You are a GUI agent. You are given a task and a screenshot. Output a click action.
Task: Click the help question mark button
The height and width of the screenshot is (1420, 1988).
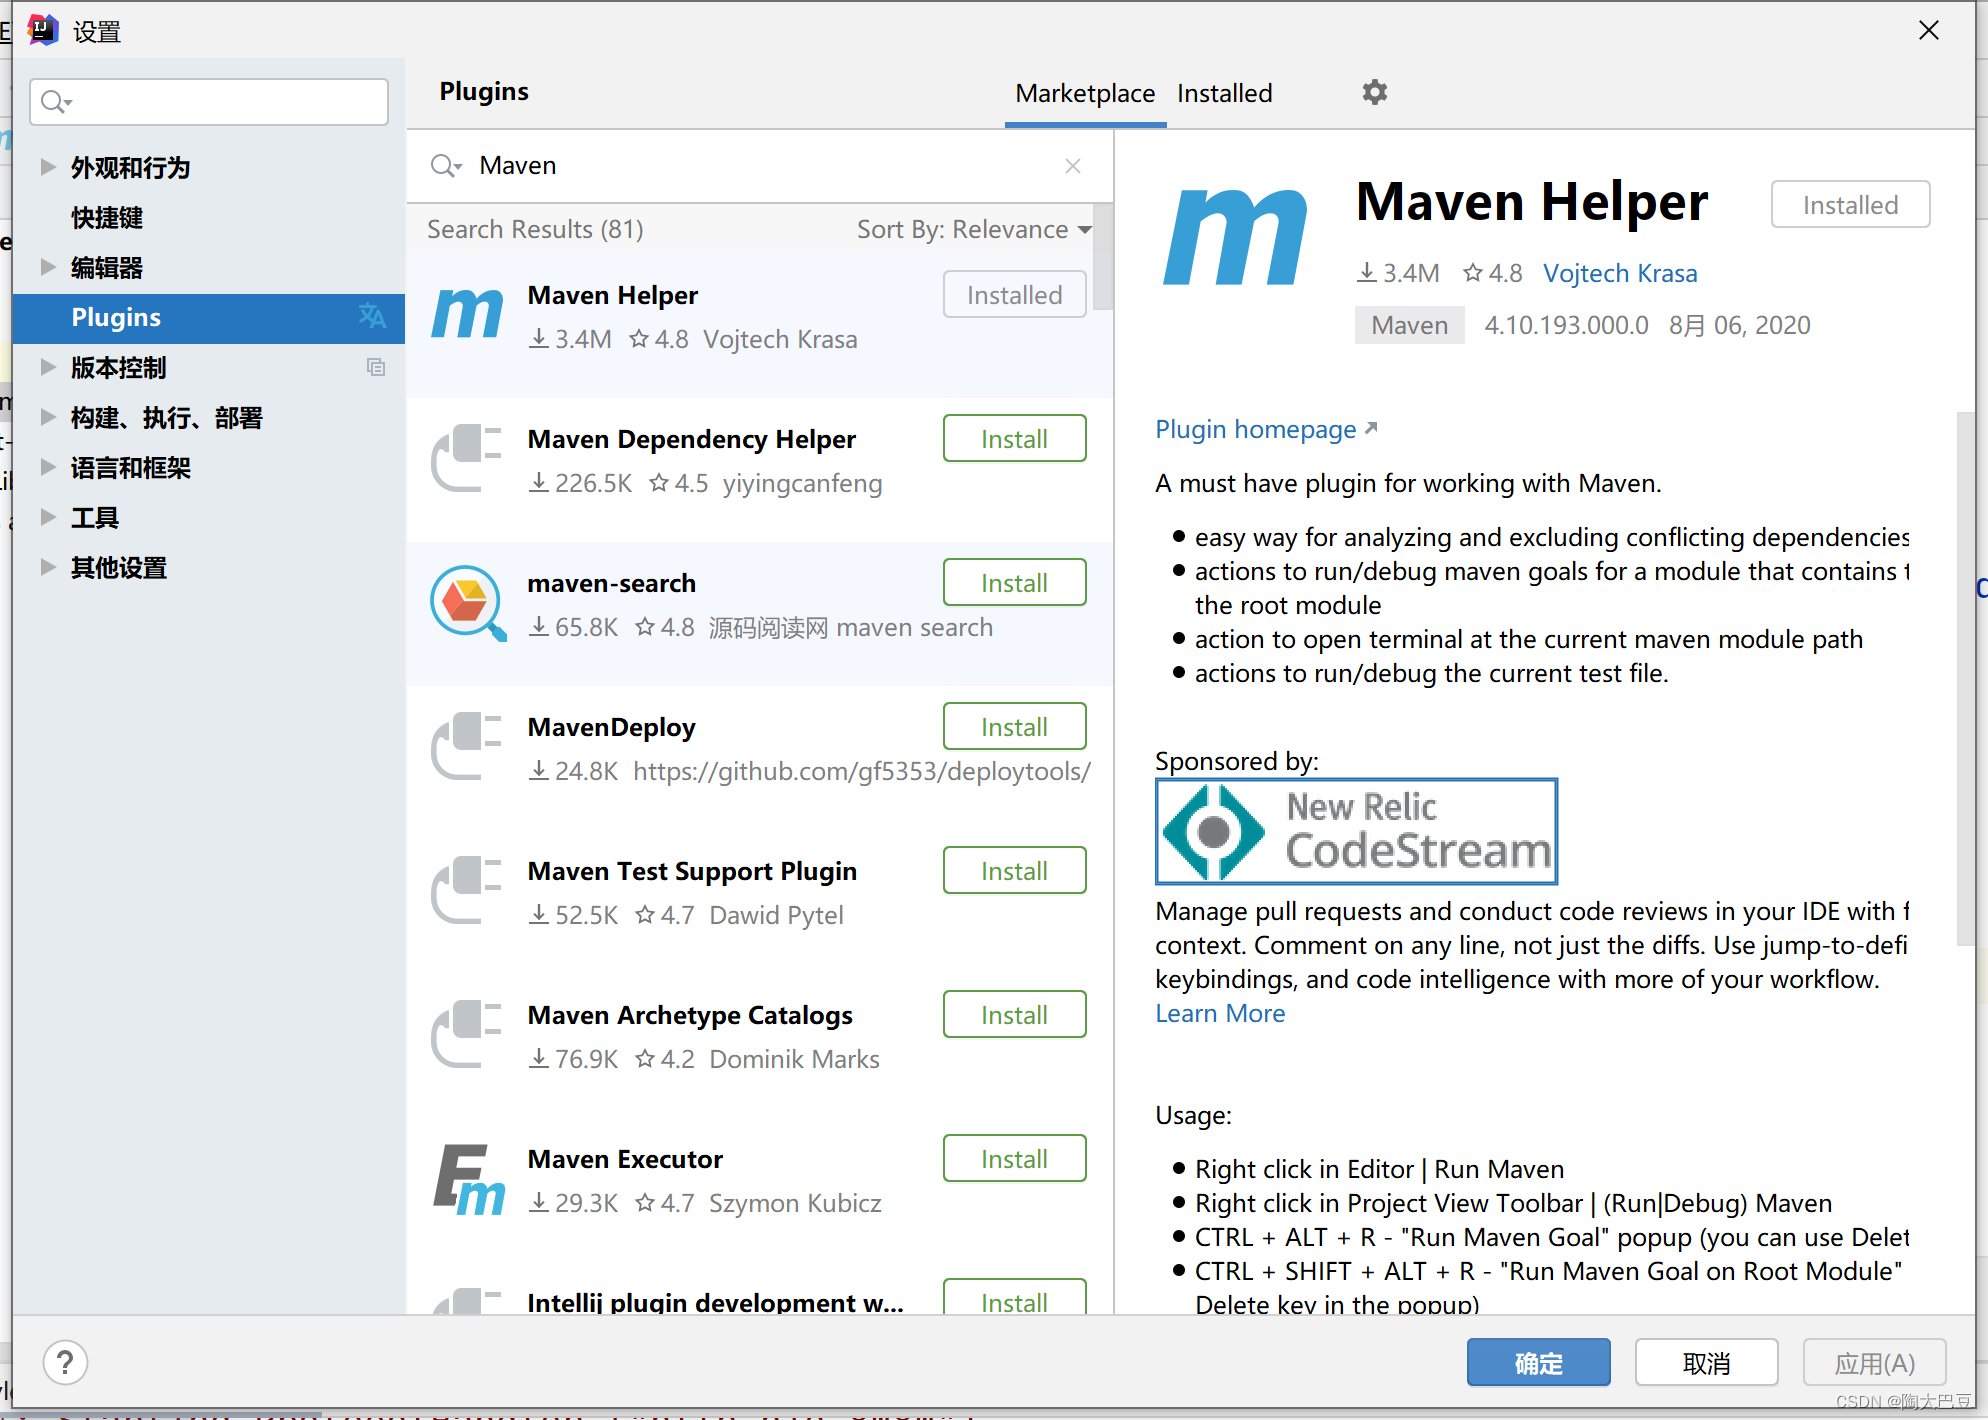tap(66, 1362)
